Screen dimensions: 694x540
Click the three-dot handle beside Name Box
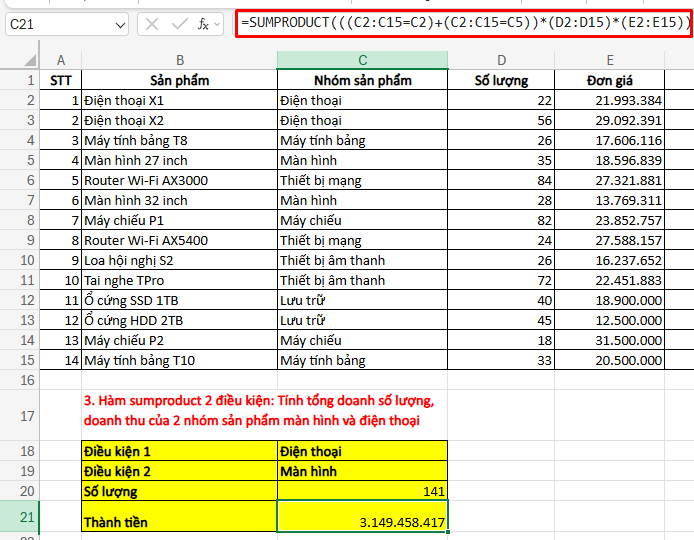coord(134,24)
